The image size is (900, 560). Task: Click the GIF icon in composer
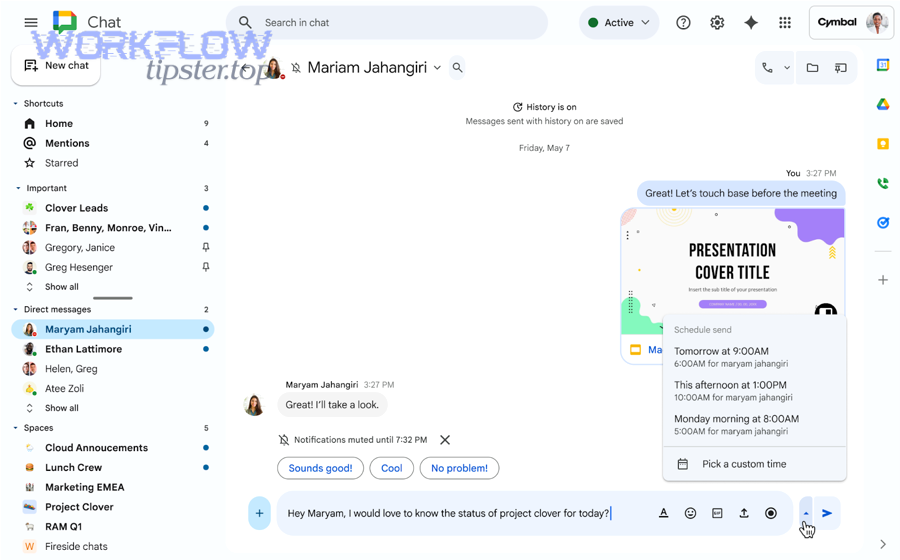(x=717, y=513)
